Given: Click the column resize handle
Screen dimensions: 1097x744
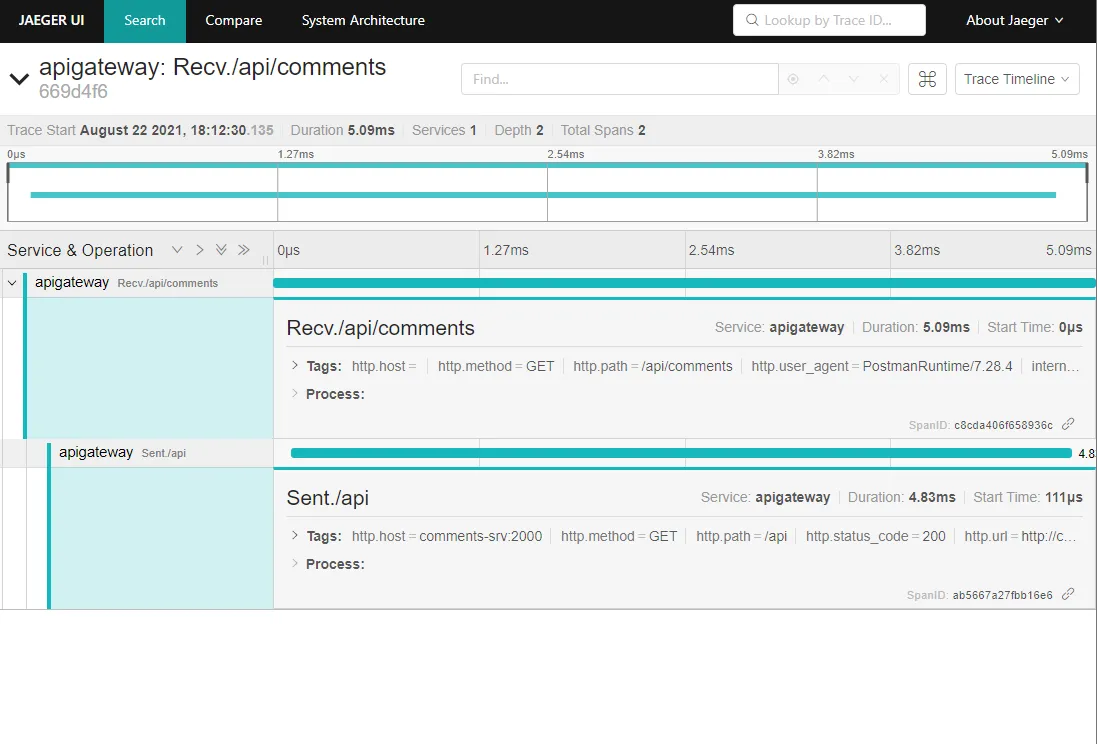Looking at the screenshot, I should 266,260.
